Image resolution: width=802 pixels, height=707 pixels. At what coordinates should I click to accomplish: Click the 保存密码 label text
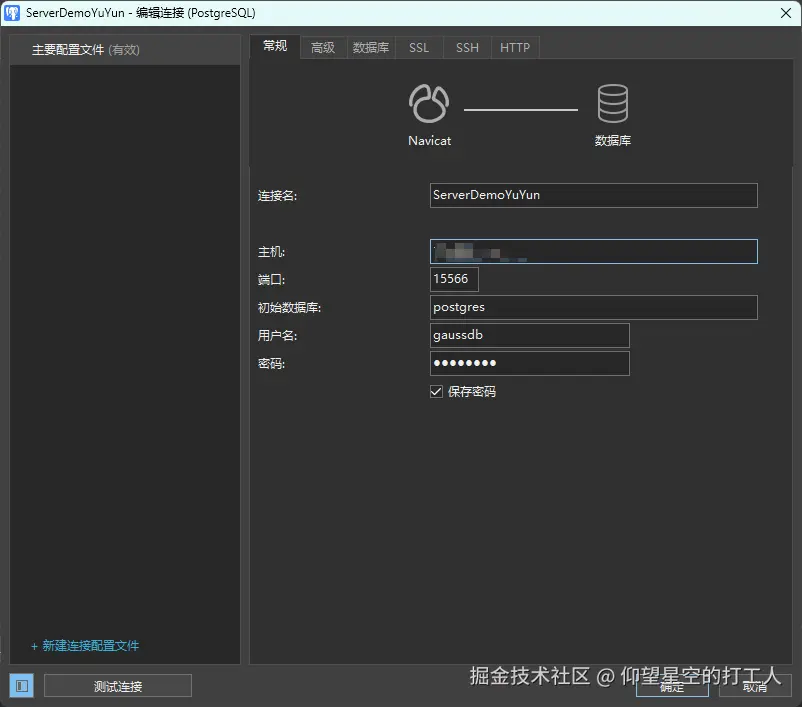click(472, 392)
